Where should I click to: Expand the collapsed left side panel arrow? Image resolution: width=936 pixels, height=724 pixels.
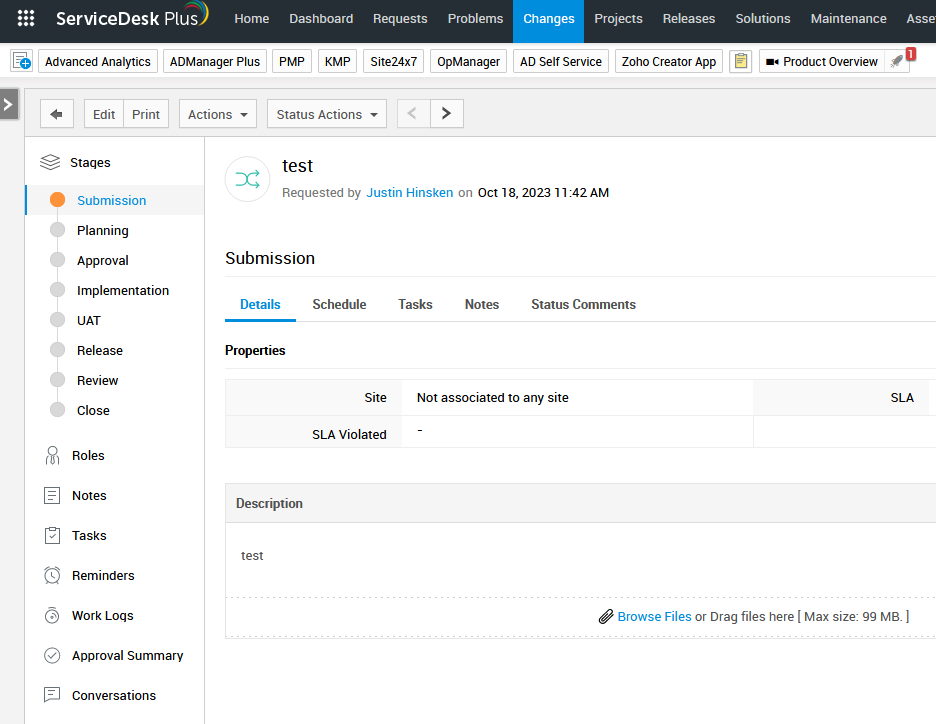8,104
